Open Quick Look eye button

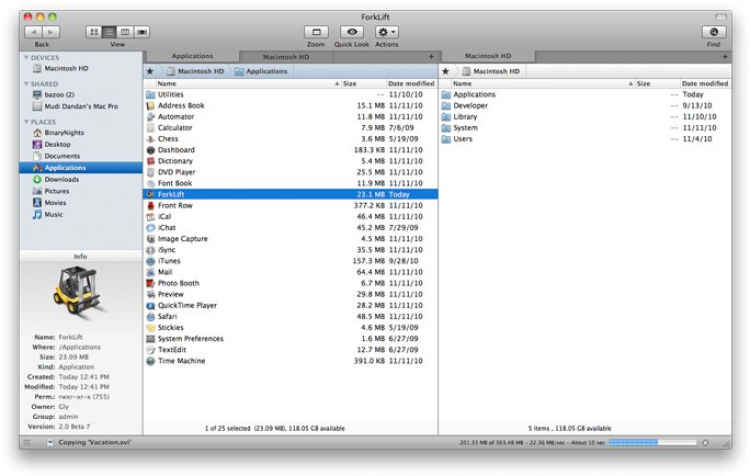click(x=352, y=32)
